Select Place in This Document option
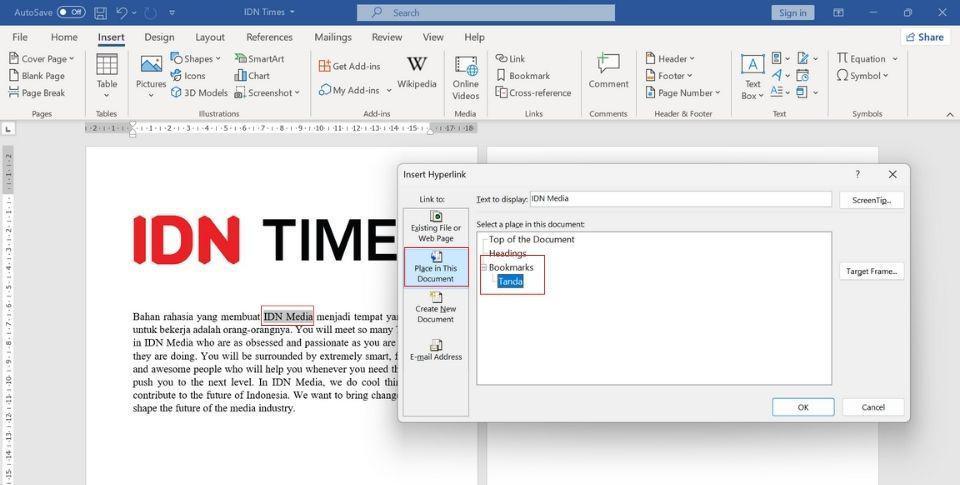This screenshot has height=485, width=960. click(436, 267)
